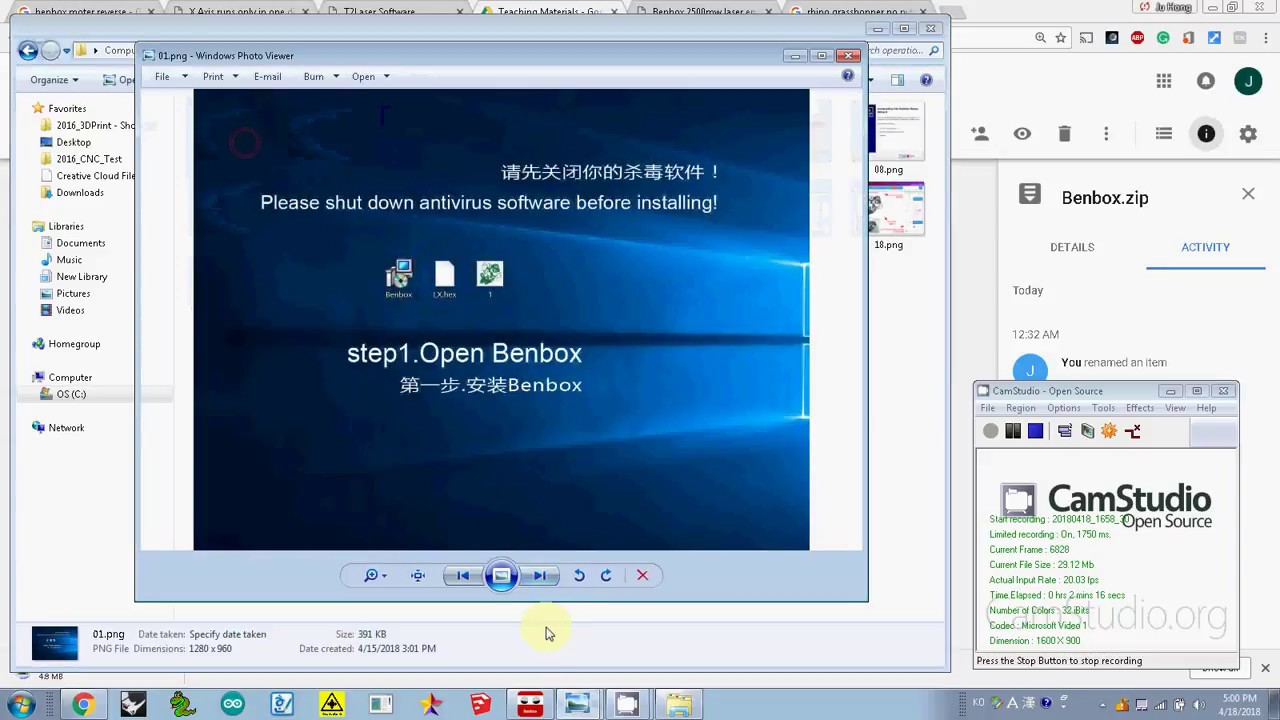Select OS (C:) drive in Explorer

click(70, 394)
